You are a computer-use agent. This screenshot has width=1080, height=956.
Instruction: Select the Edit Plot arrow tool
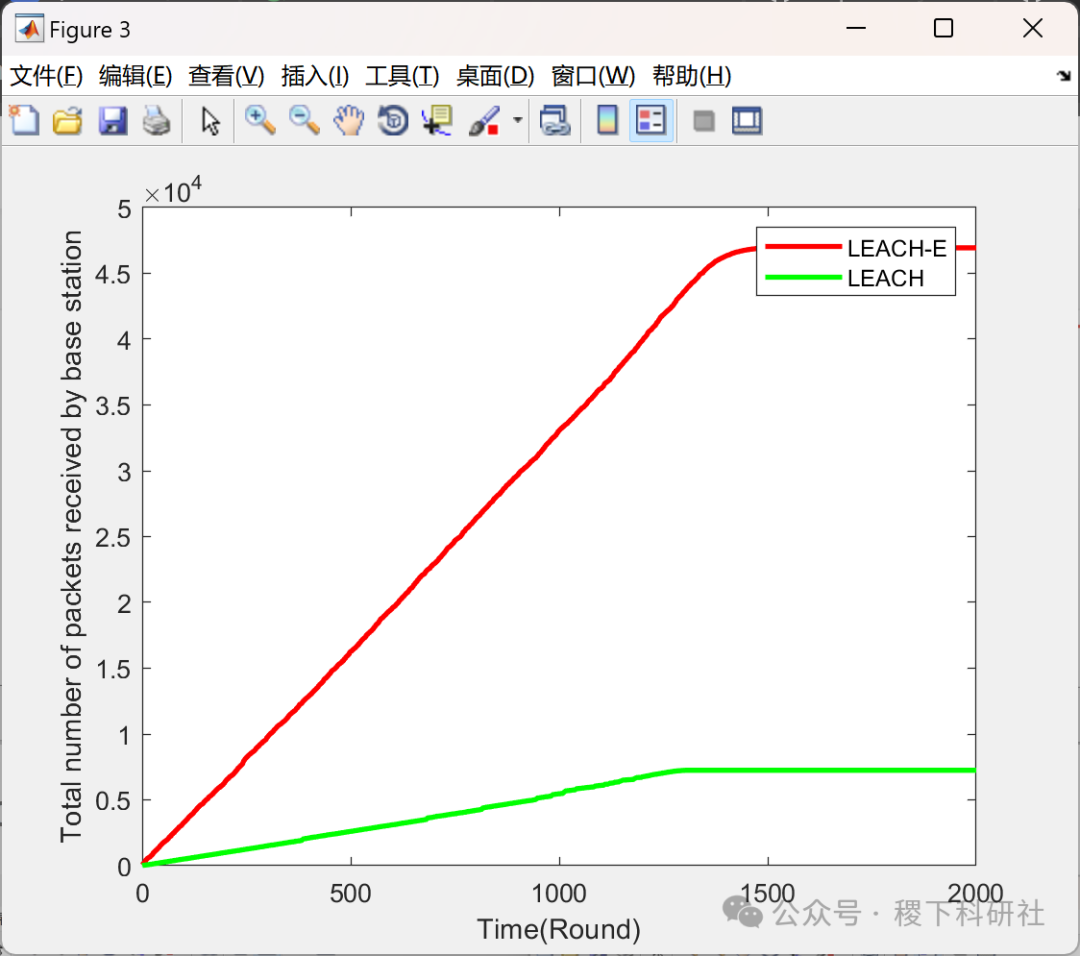point(210,121)
